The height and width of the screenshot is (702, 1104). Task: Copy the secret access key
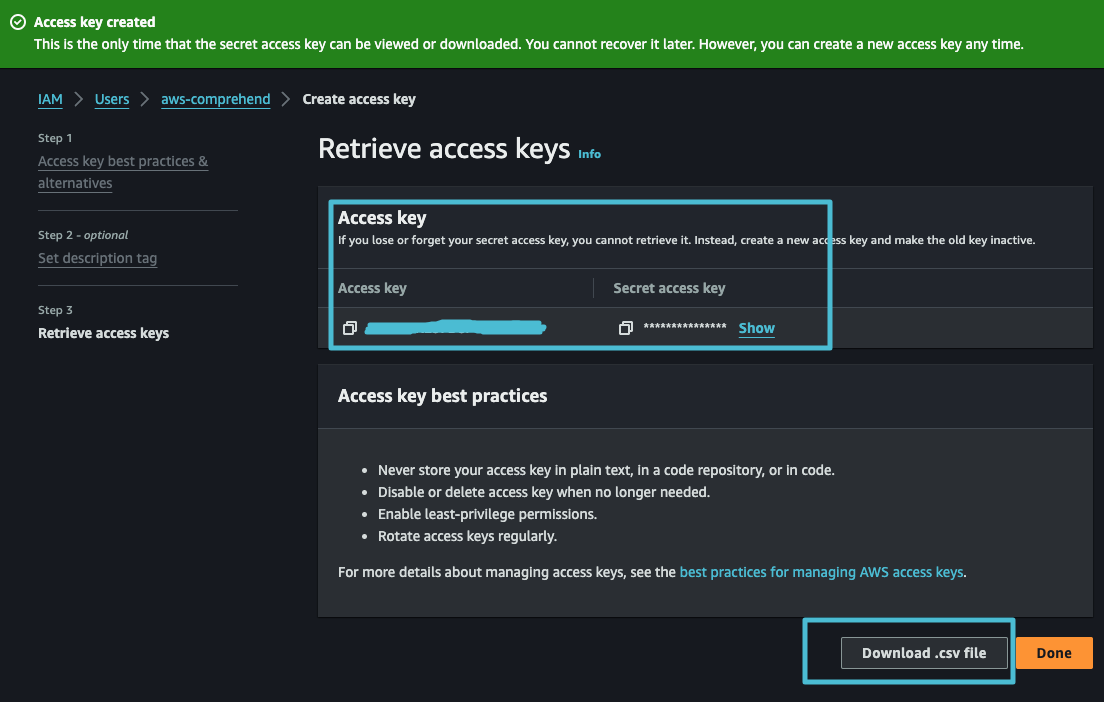tap(626, 327)
